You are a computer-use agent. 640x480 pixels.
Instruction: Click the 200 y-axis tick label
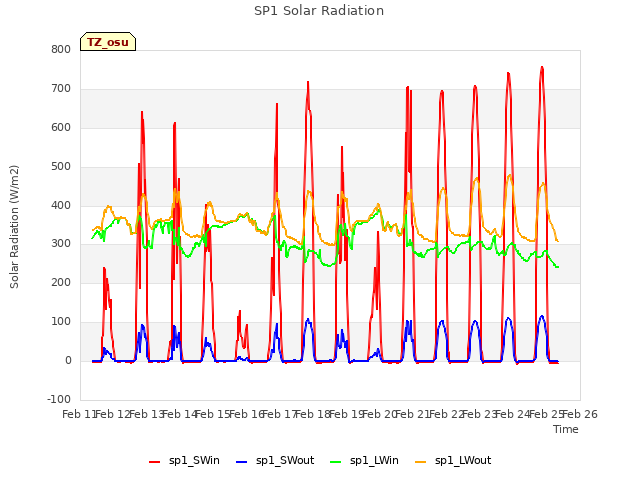point(61,282)
